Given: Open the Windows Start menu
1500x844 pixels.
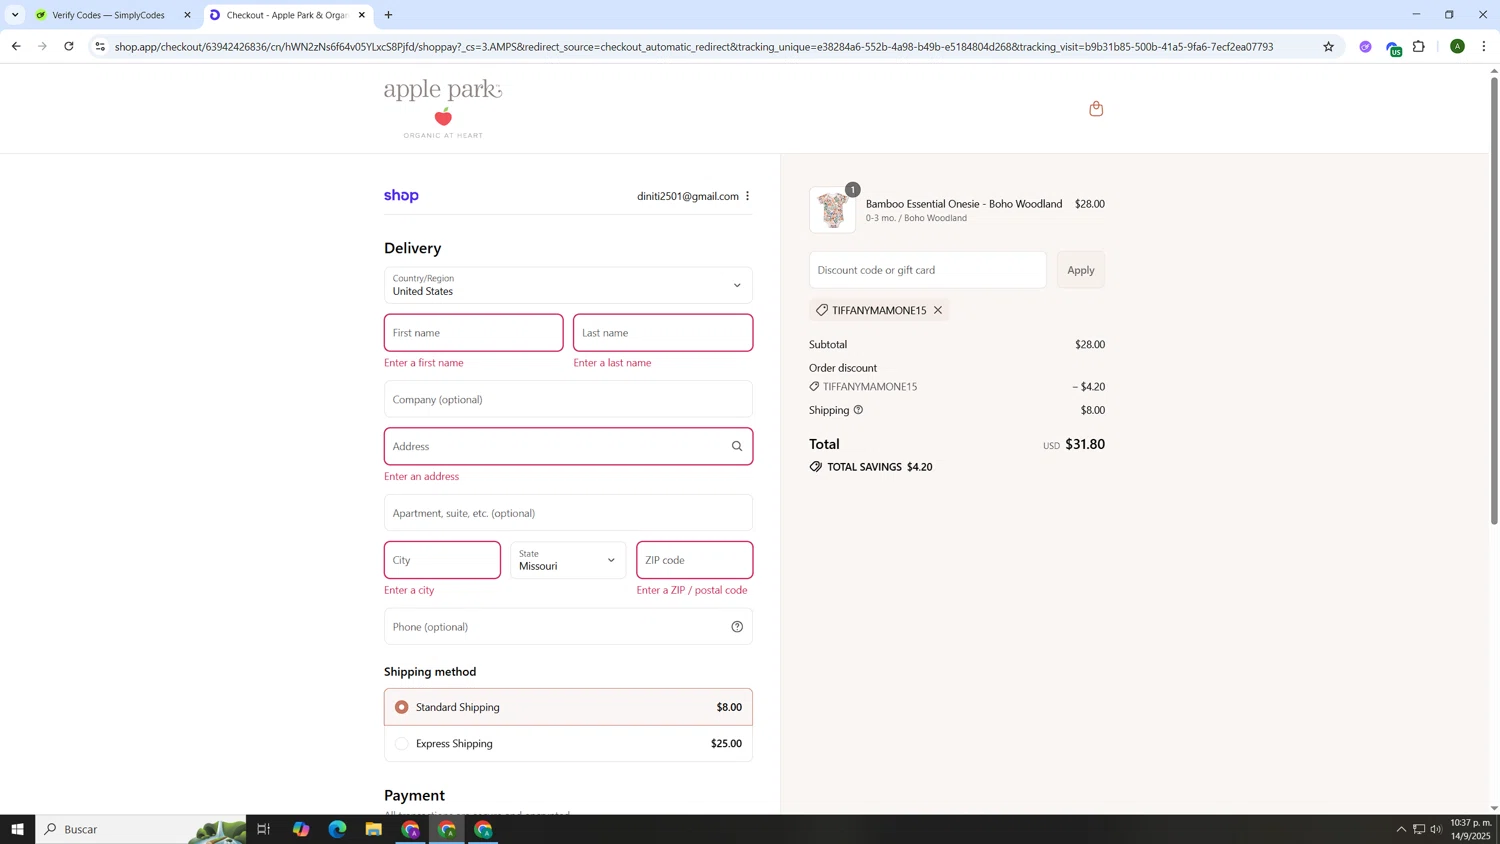Looking at the screenshot, I should [x=17, y=829].
